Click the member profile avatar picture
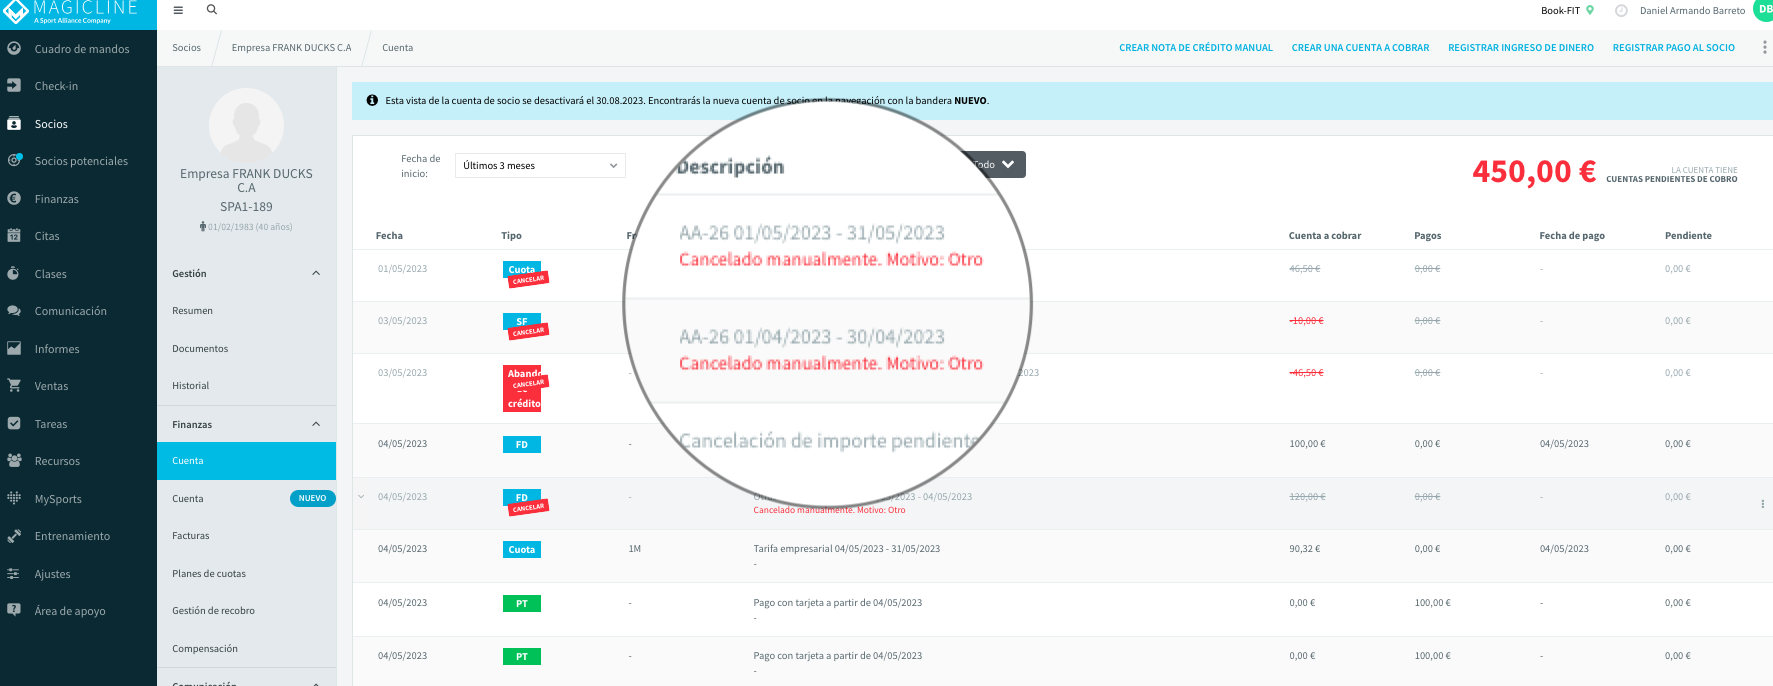 [x=246, y=125]
